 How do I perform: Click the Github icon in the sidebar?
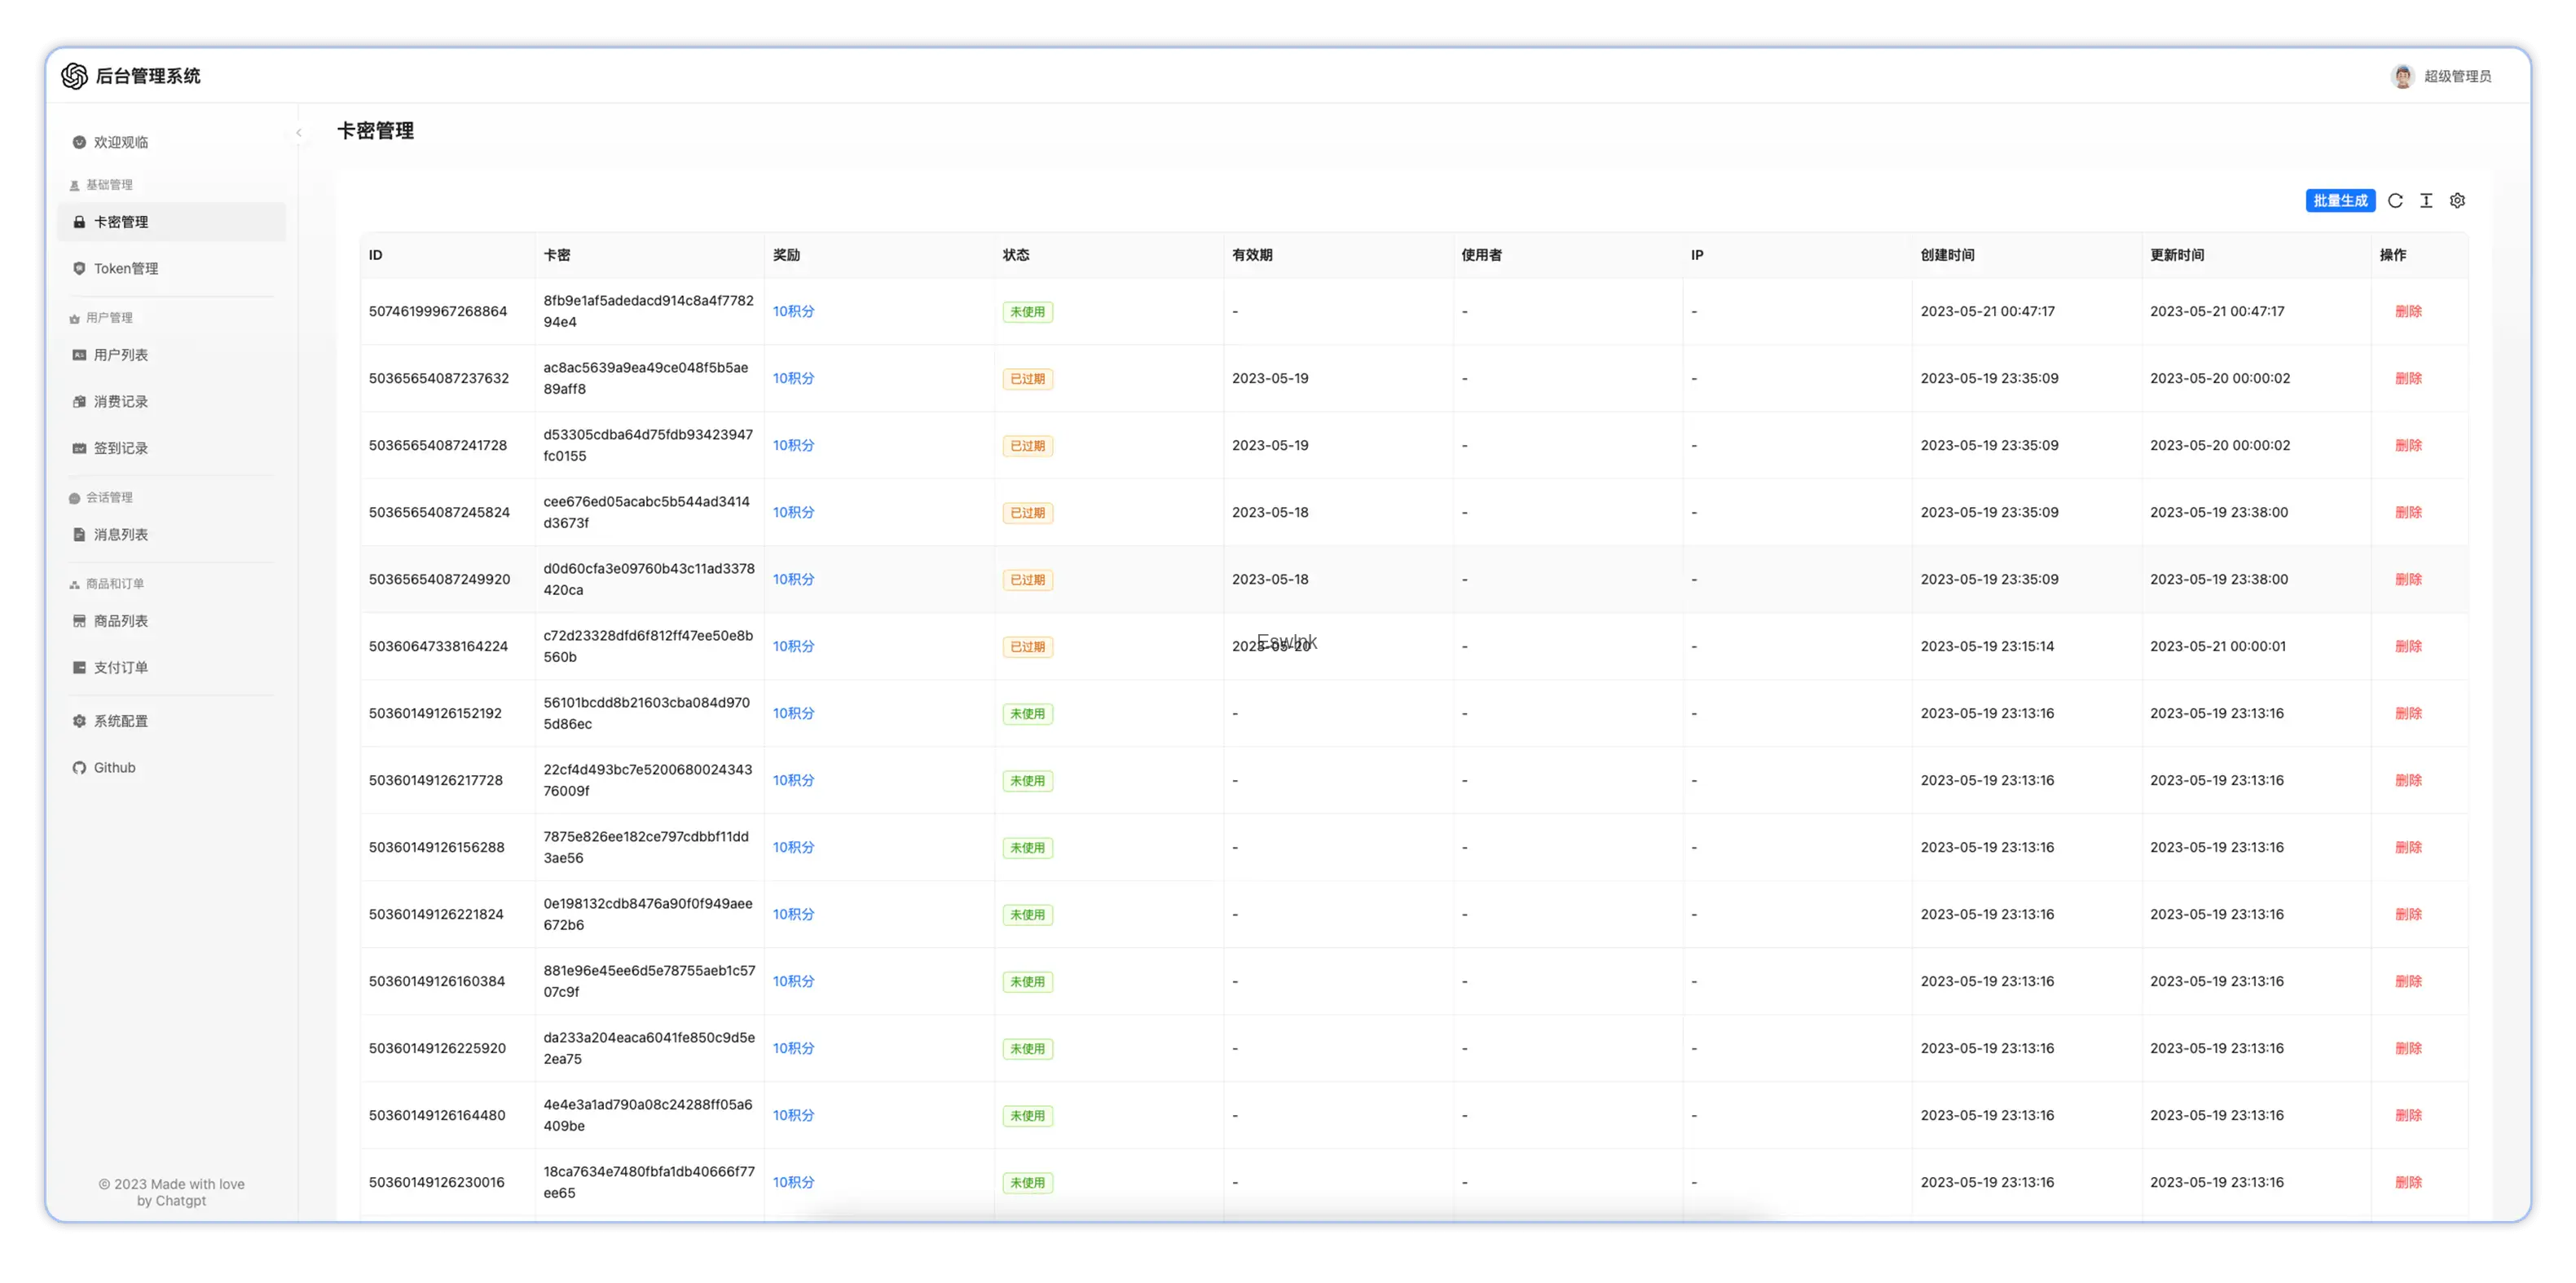[x=79, y=768]
